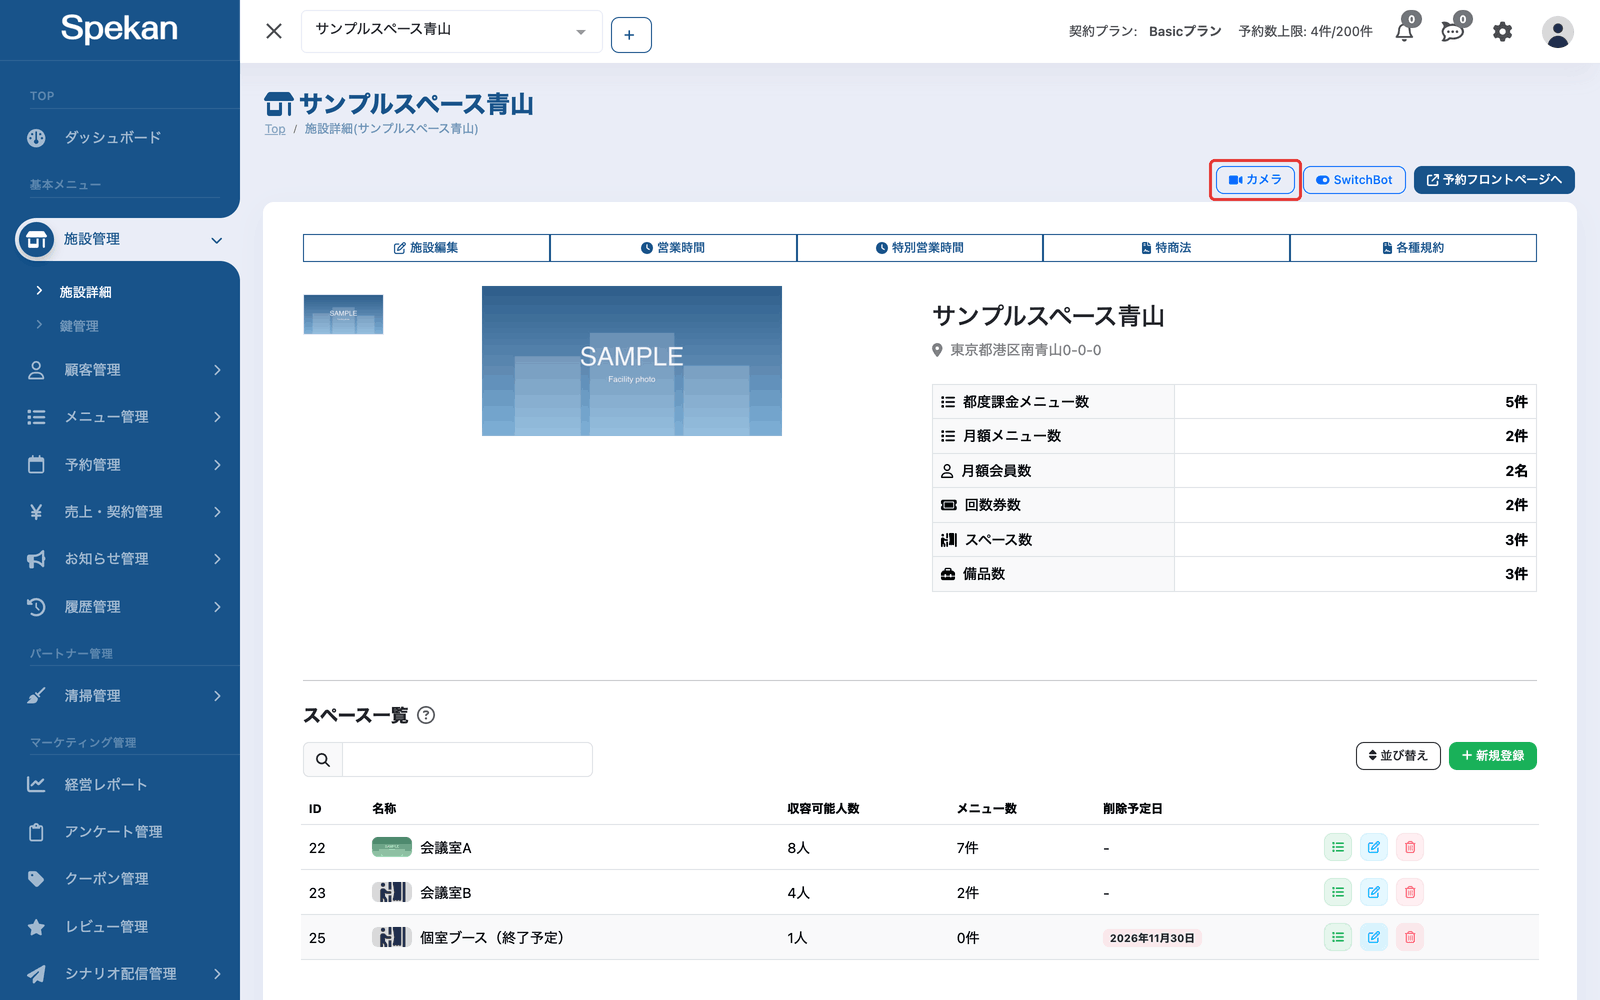Open the list icon for 個室ブース
Image resolution: width=1600 pixels, height=1000 pixels.
click(x=1338, y=937)
